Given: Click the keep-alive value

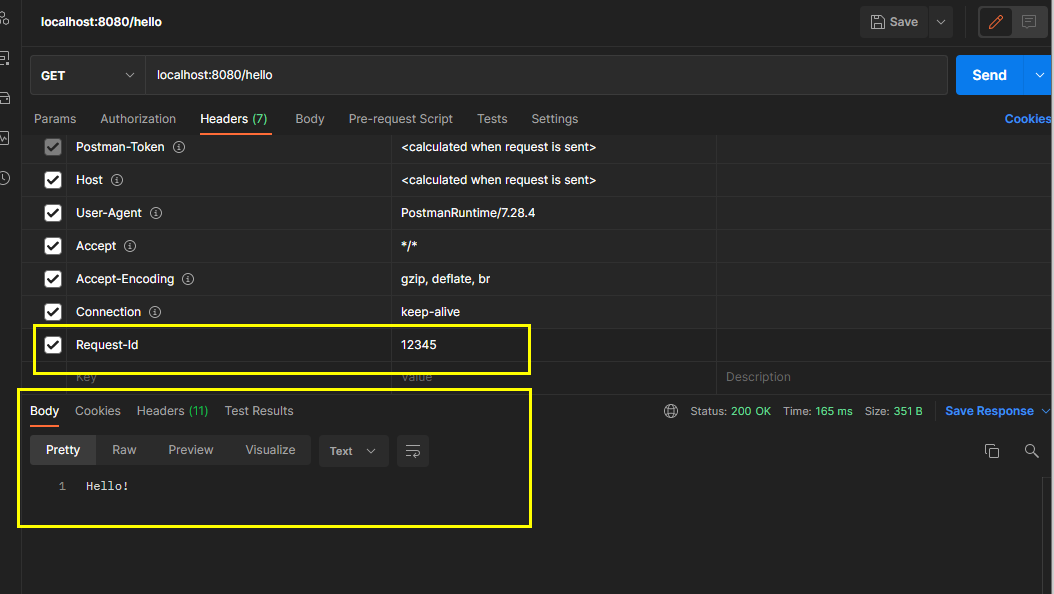Looking at the screenshot, I should pyautogui.click(x=430, y=312).
